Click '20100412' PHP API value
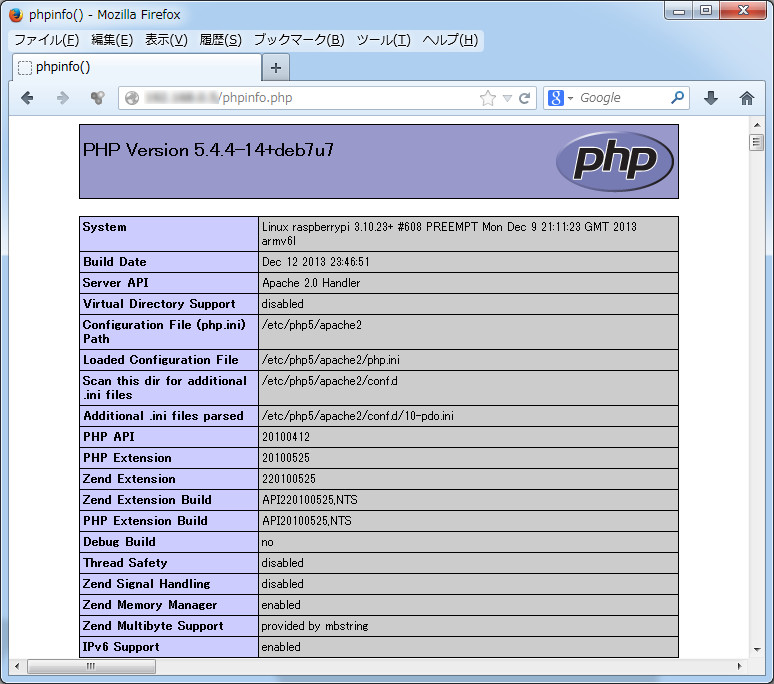Viewport: 774px width, 684px height. [x=286, y=437]
